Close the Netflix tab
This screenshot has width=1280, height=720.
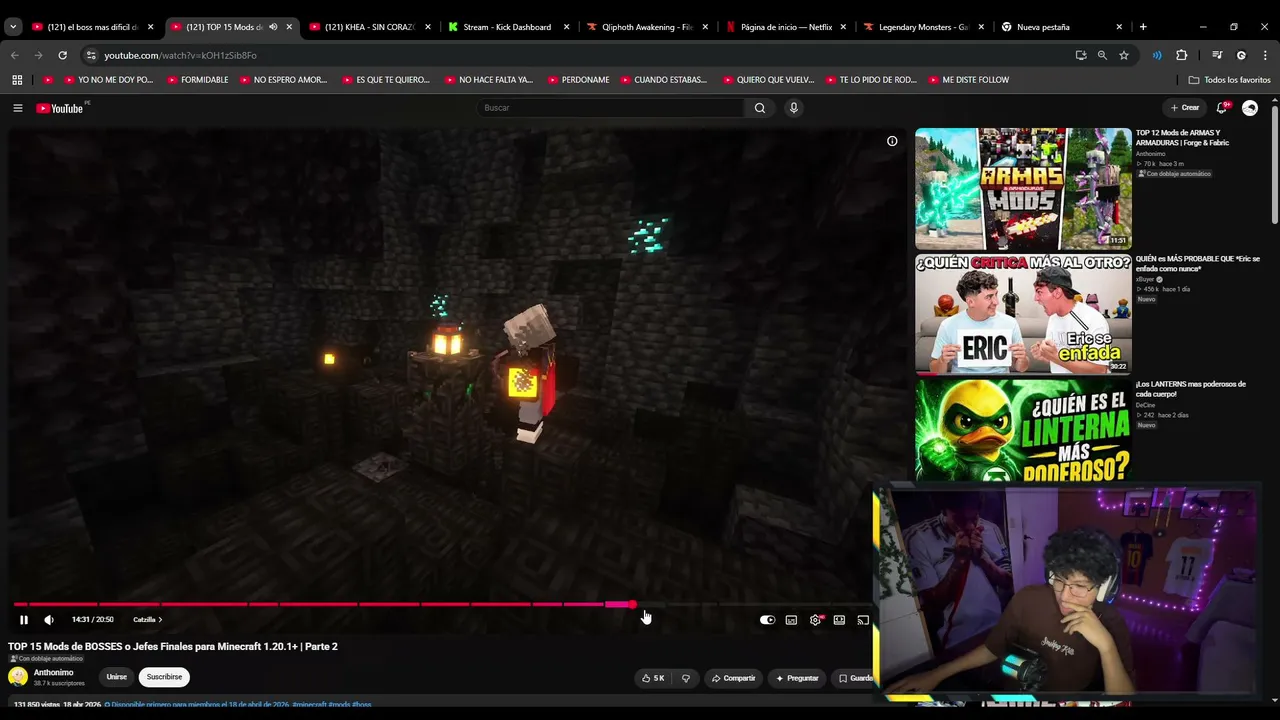(843, 27)
